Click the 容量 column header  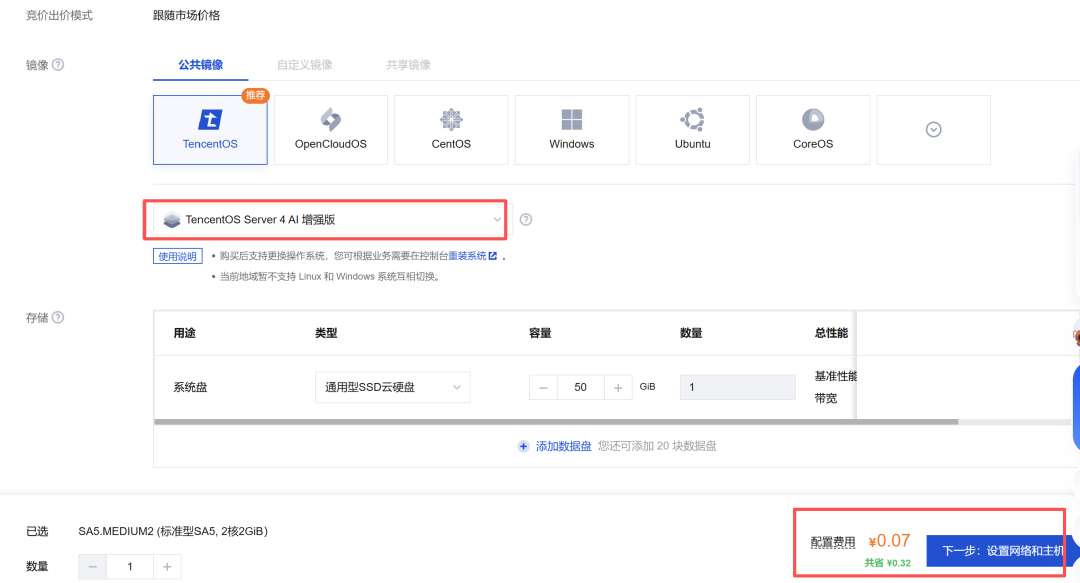540,333
